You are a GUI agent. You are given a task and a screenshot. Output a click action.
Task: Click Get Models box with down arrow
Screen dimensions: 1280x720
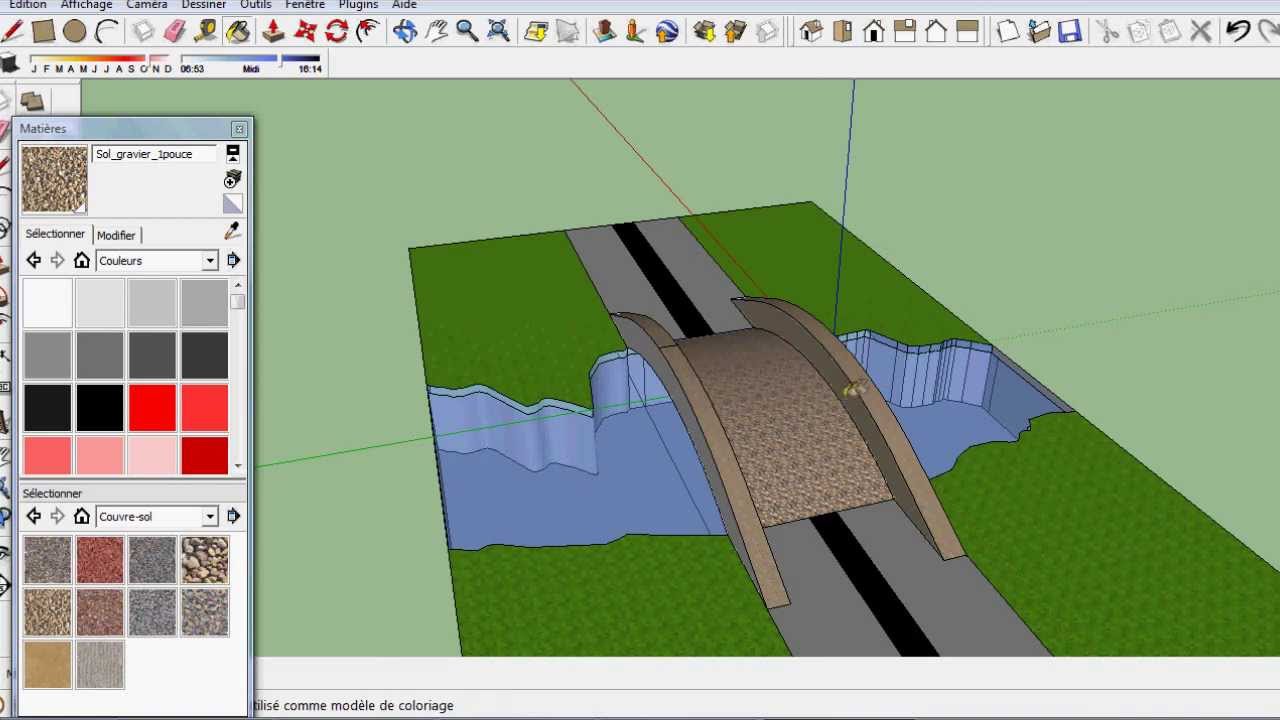[x=704, y=32]
